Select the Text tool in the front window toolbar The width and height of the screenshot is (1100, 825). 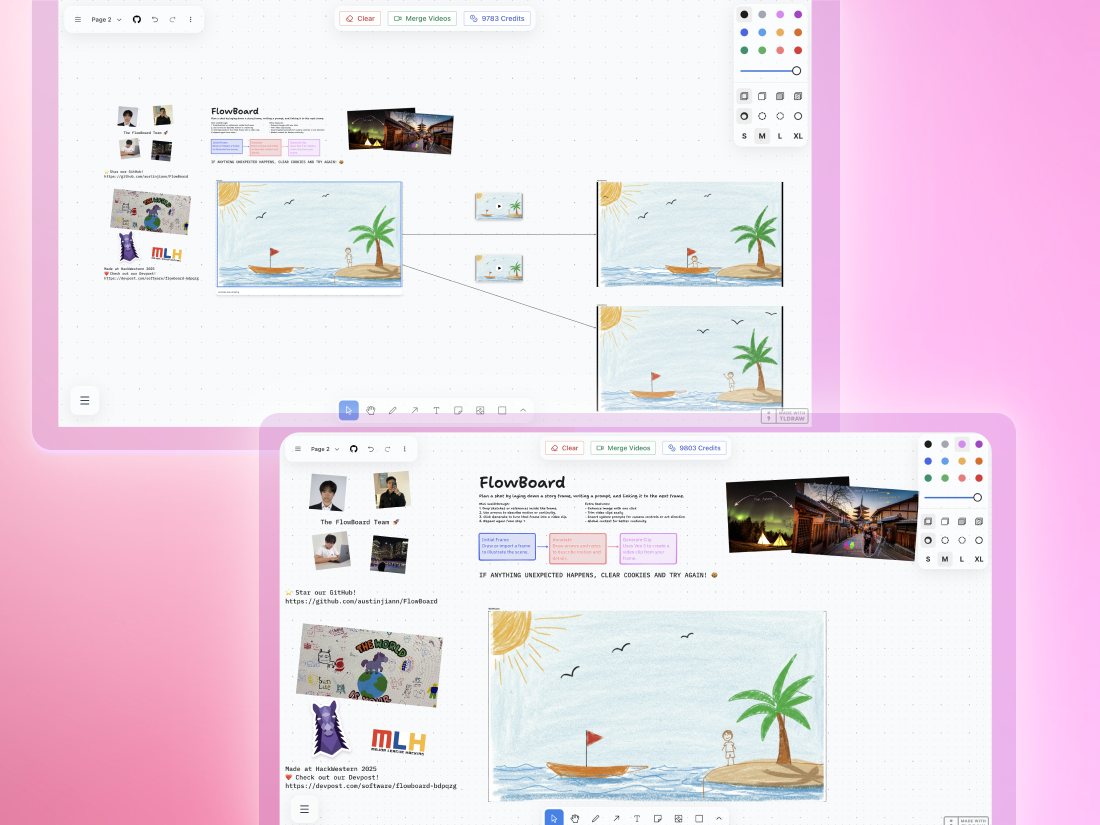point(637,818)
